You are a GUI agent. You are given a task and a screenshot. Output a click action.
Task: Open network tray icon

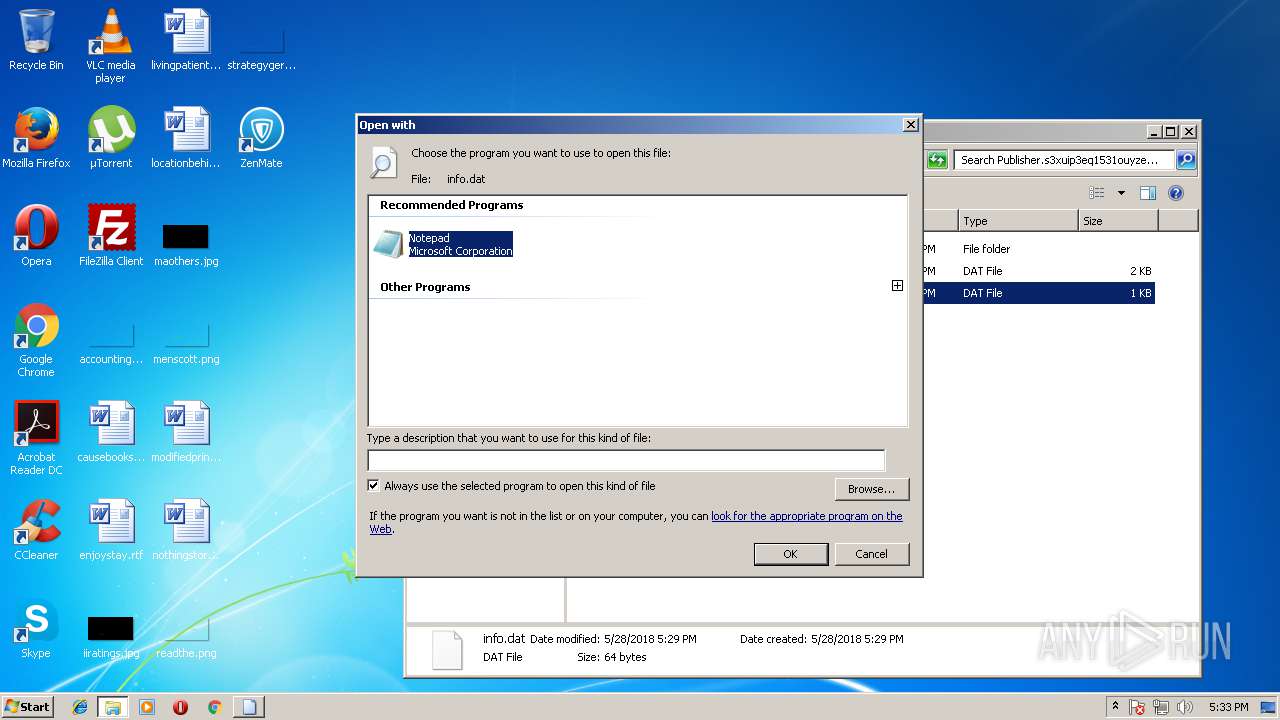pyautogui.click(x=1162, y=707)
